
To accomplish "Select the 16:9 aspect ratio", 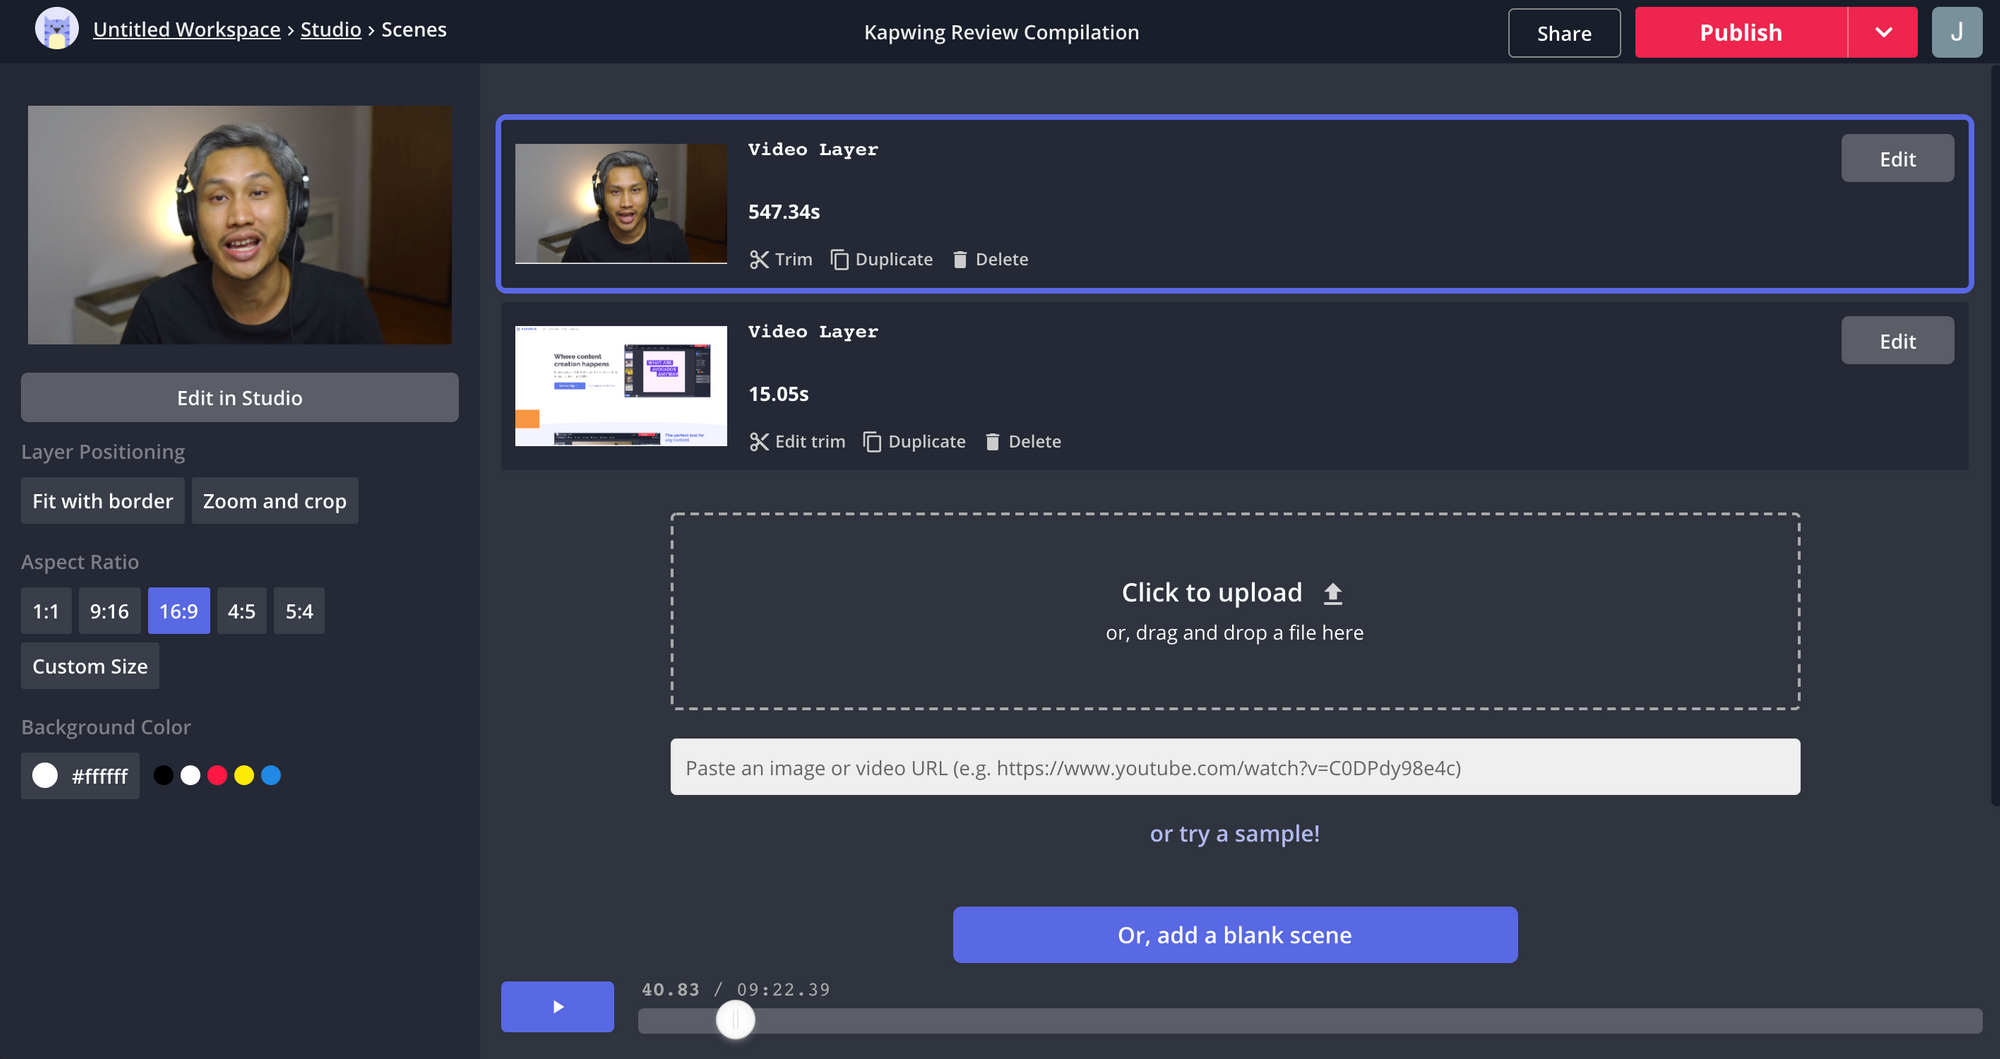I will [x=178, y=611].
